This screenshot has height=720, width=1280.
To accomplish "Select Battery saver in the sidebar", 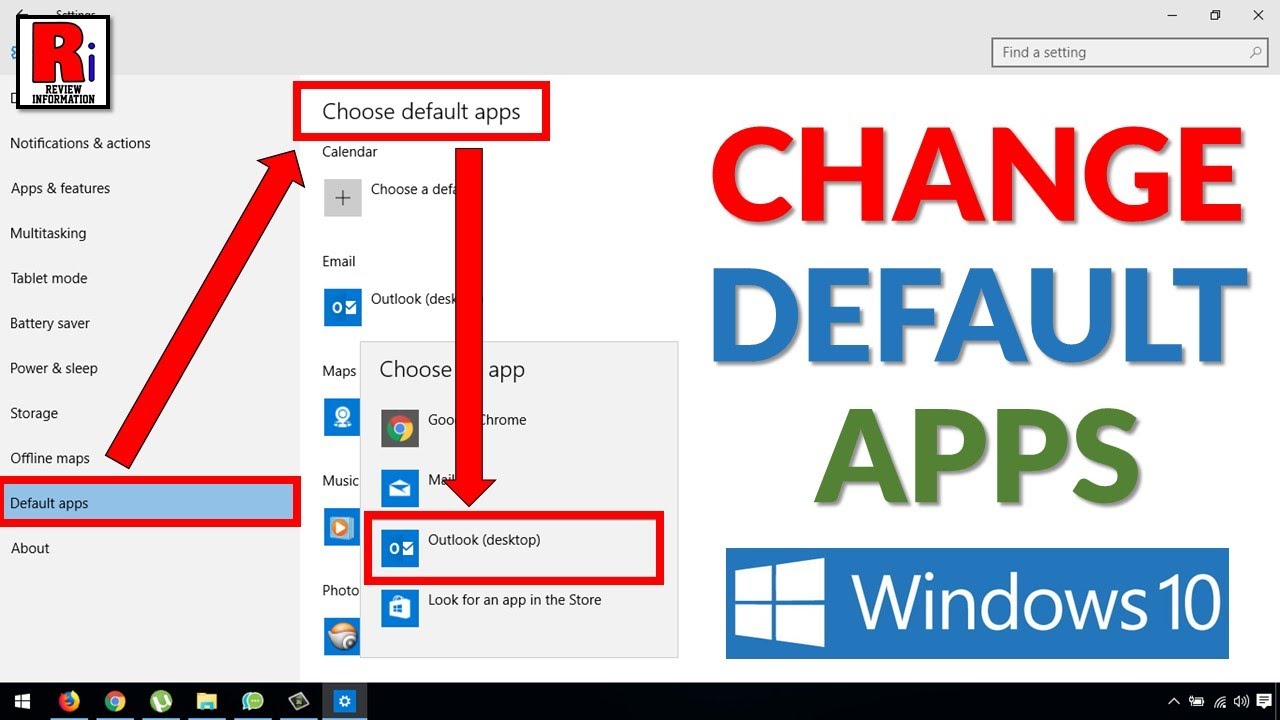I will click(x=50, y=323).
